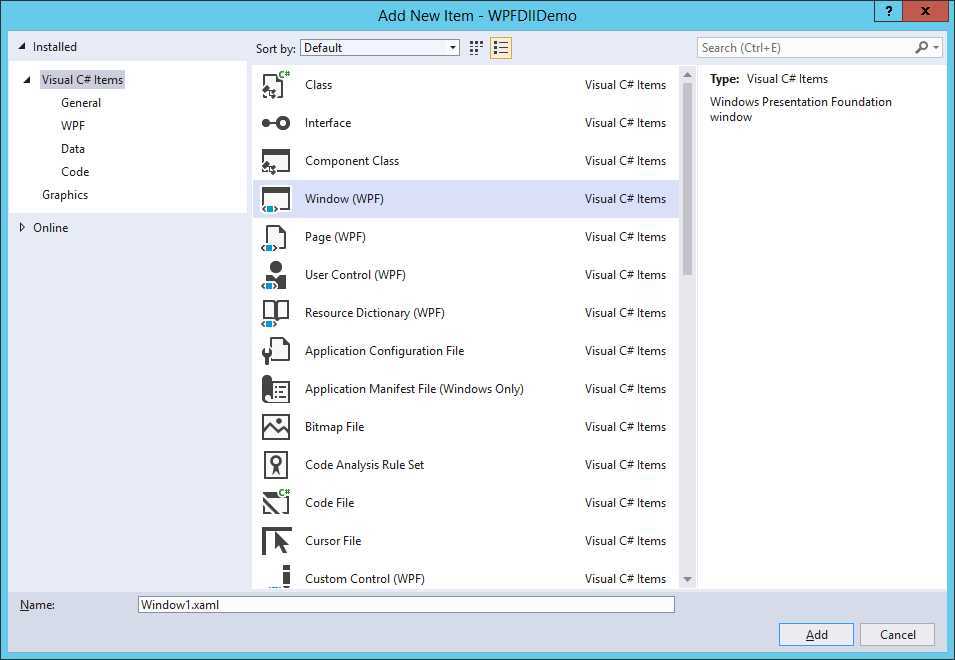Select Application Manifest File (Windows Only) name
Screen dimensions: 955x660
[x=414, y=389]
